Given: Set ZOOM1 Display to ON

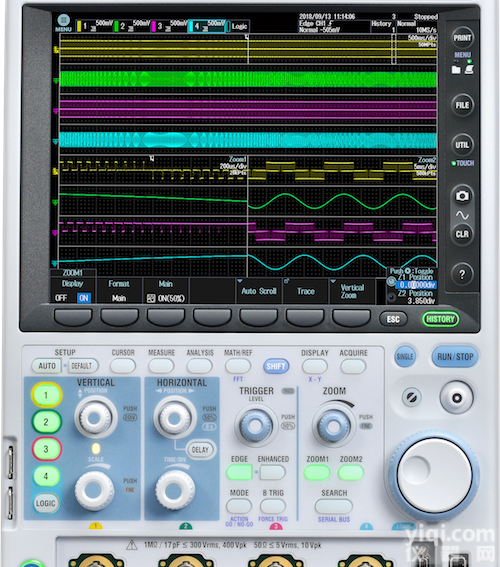Looking at the screenshot, I should tap(84, 298).
